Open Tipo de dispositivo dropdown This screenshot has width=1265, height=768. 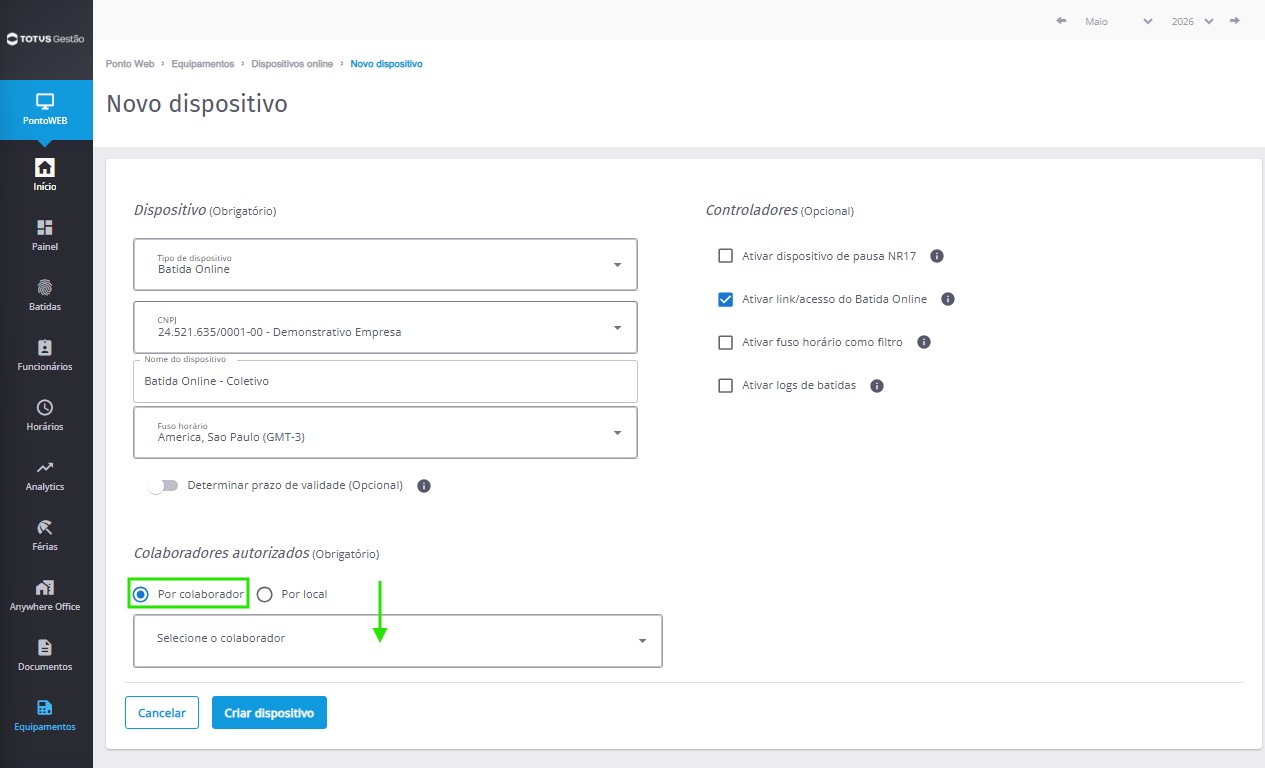tap(385, 264)
